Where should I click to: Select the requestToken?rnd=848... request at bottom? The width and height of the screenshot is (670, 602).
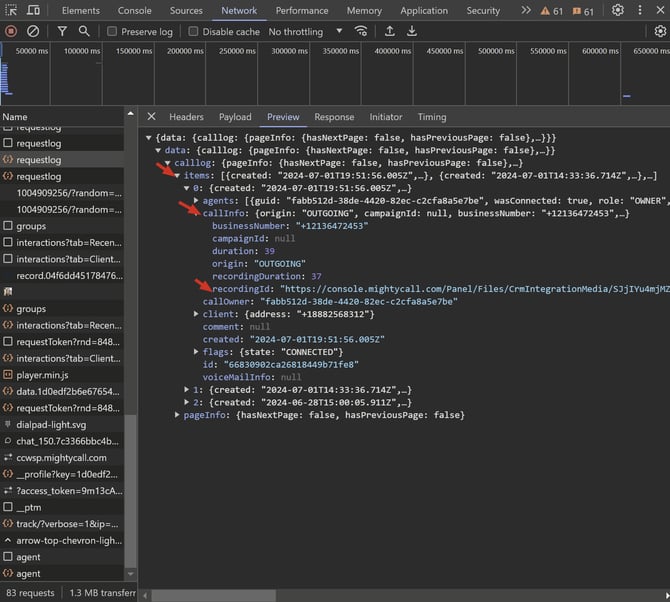coord(62,408)
